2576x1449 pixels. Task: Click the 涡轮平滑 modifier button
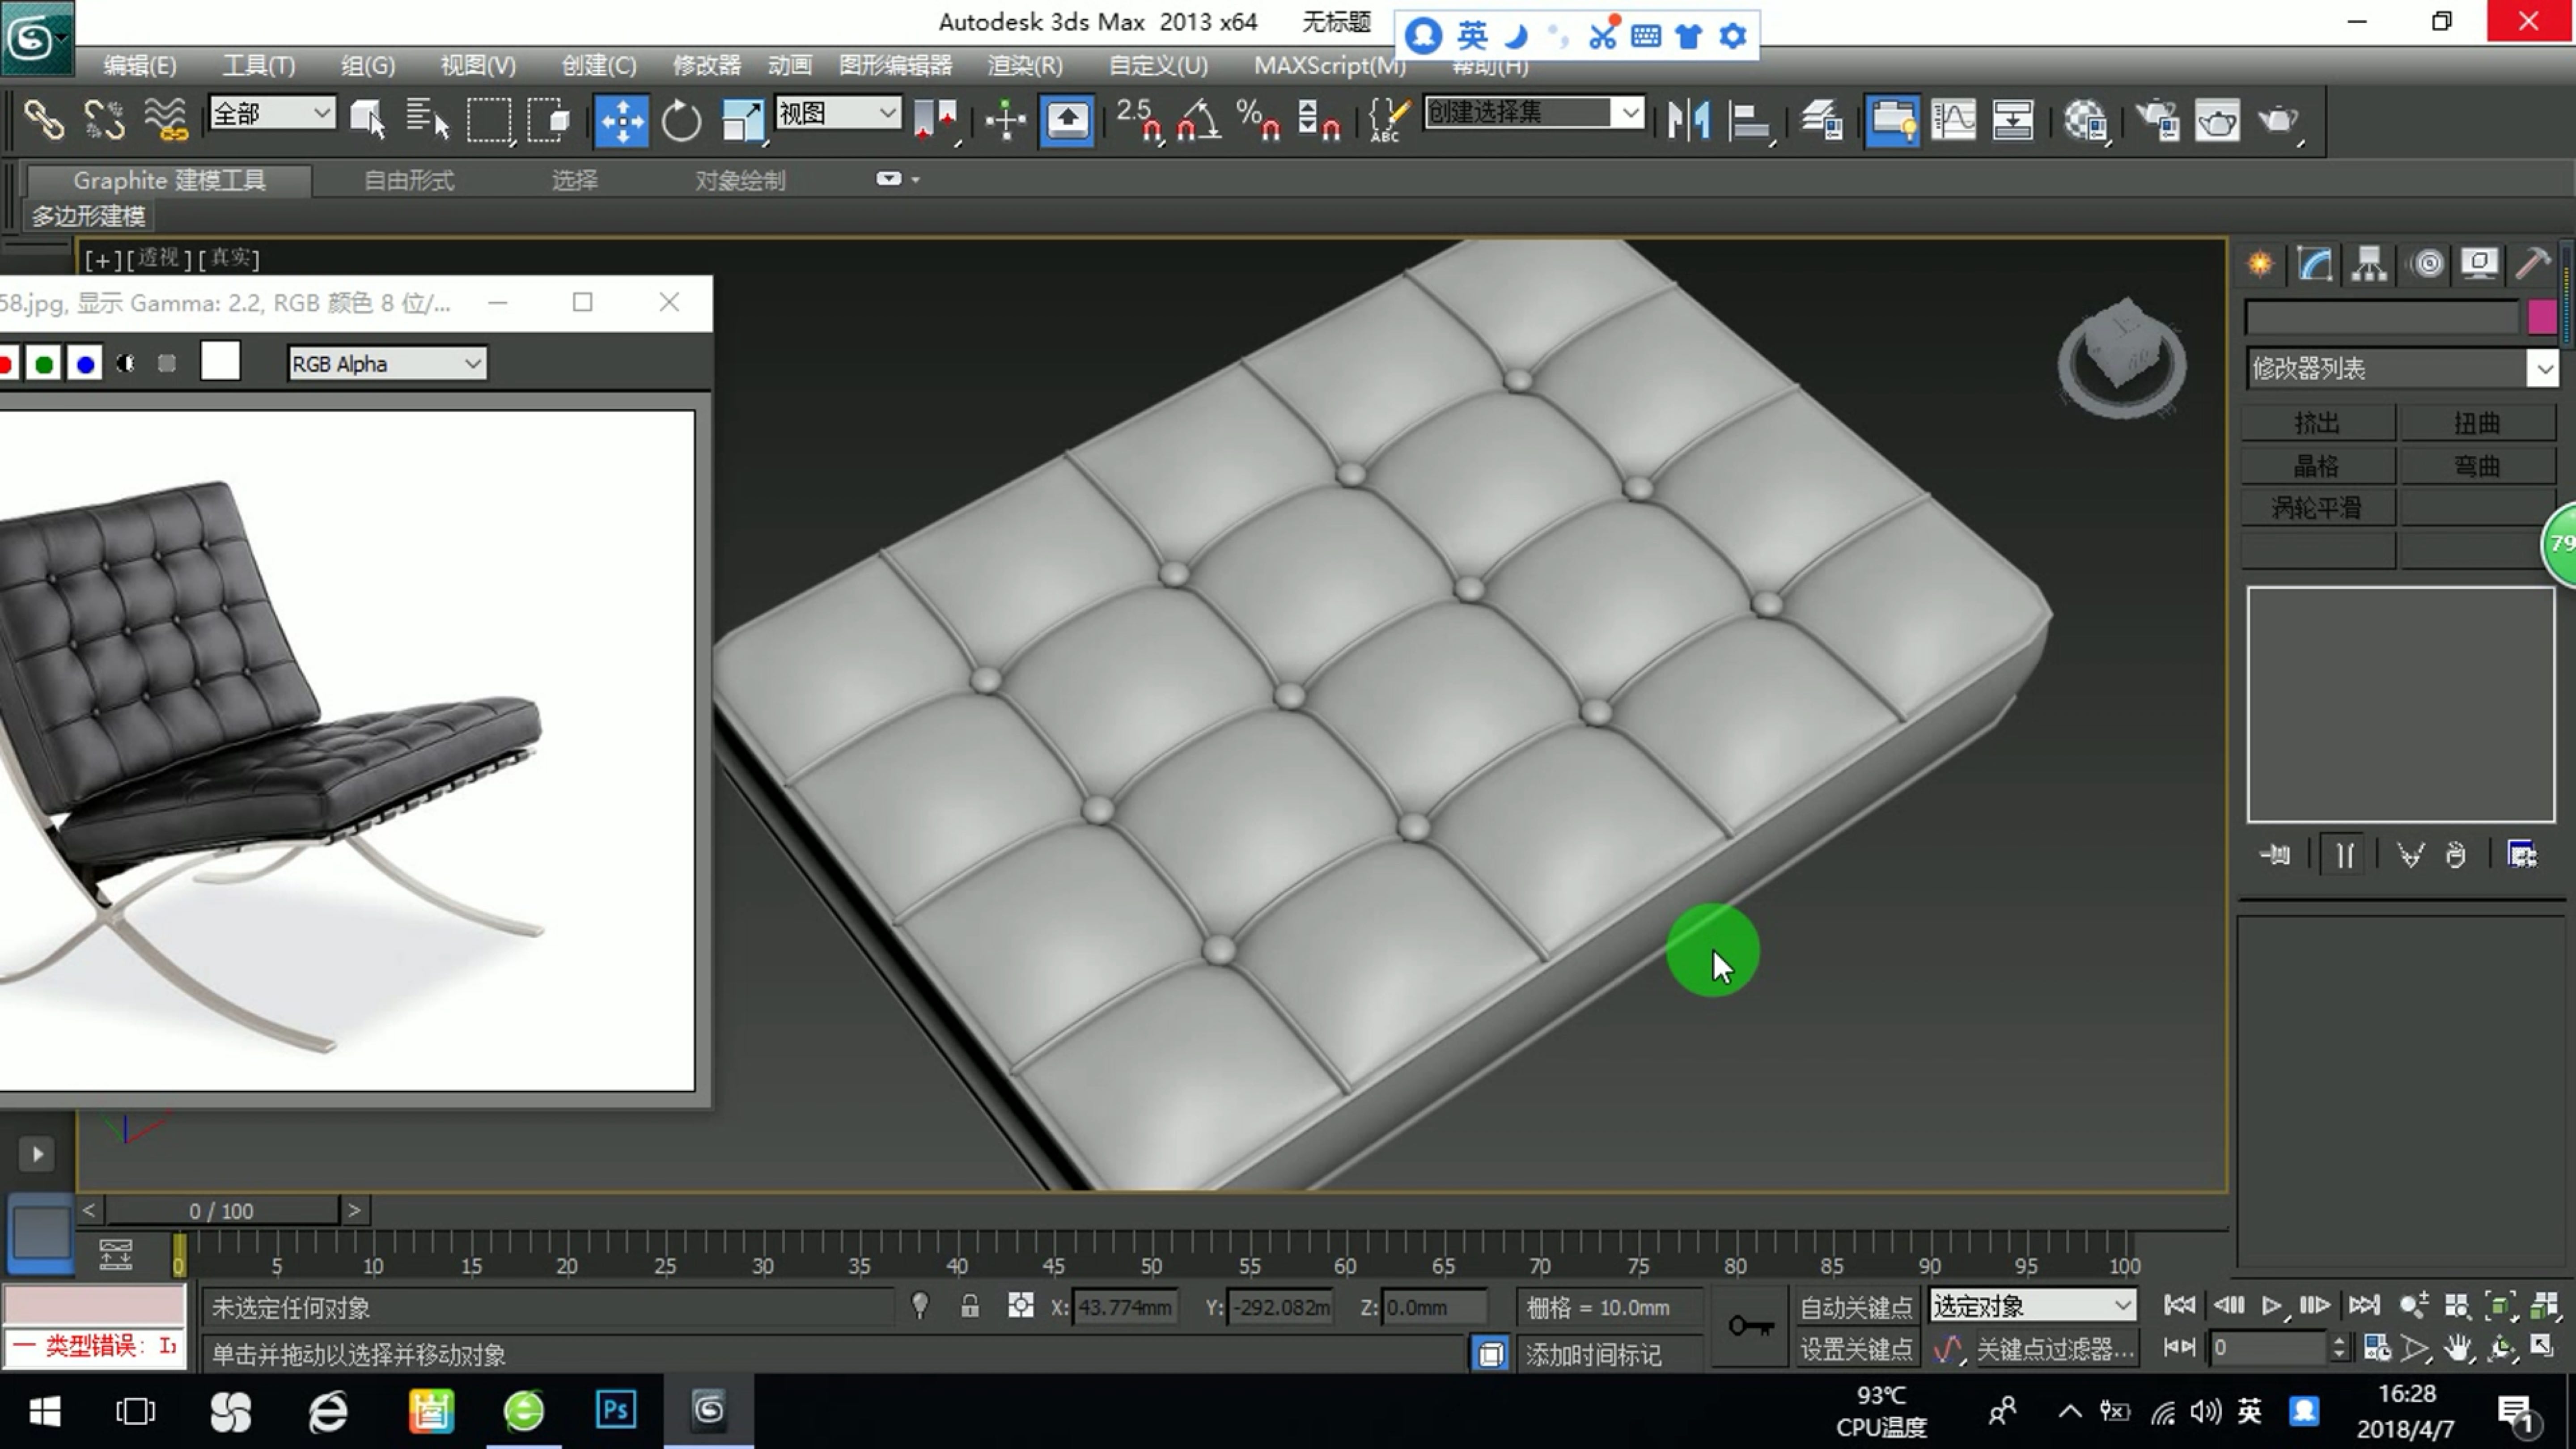2316,507
